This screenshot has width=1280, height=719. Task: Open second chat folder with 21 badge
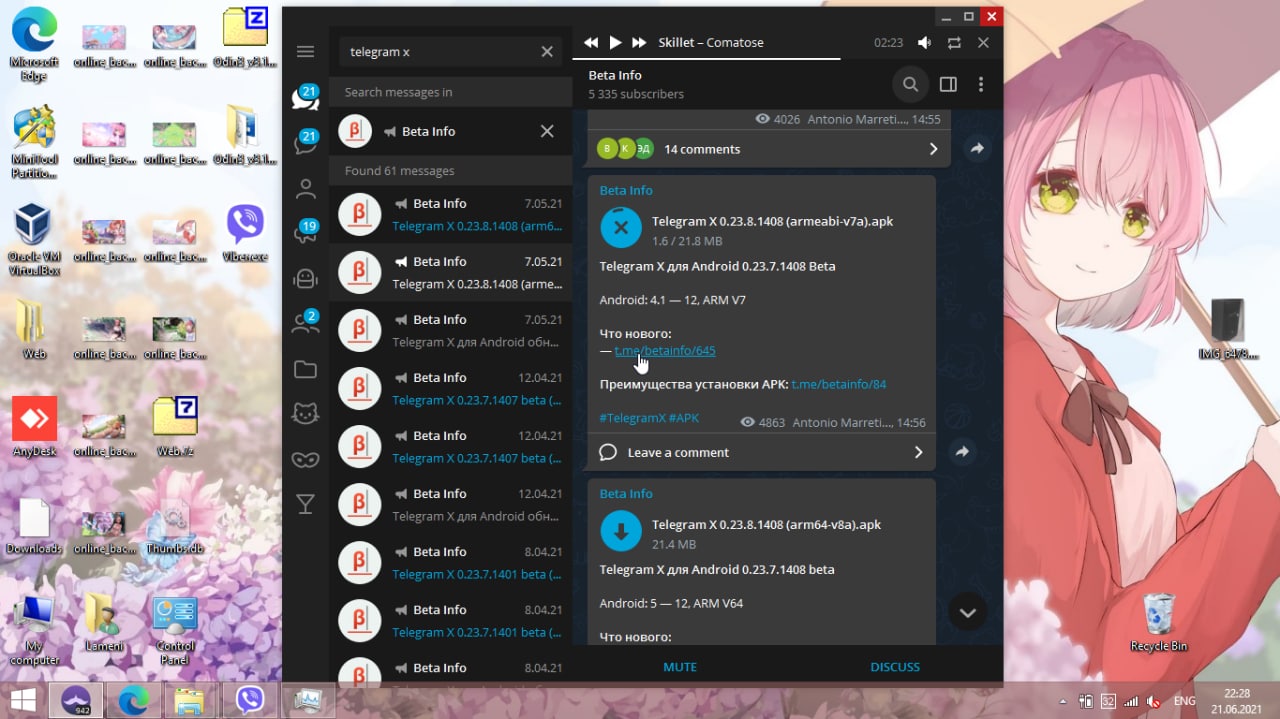(306, 142)
